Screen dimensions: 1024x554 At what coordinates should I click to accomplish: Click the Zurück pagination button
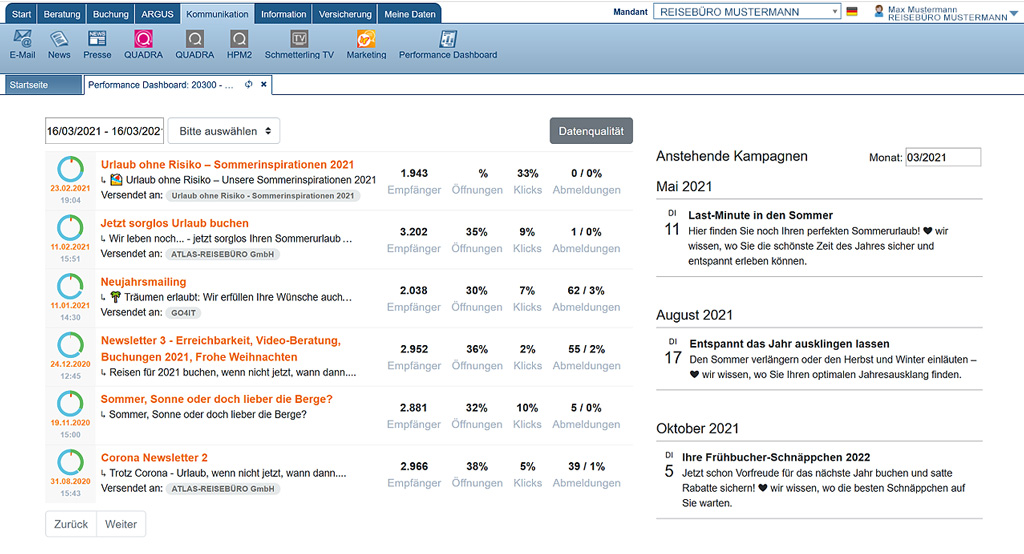tap(71, 524)
